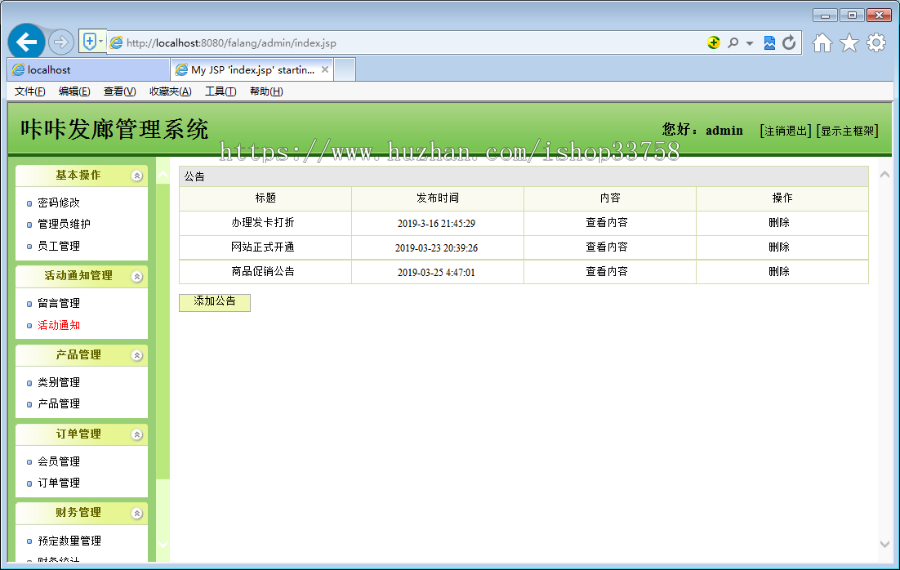
Task: Collapse the 财务管理 section chevron
Action: pyautogui.click(x=137, y=513)
